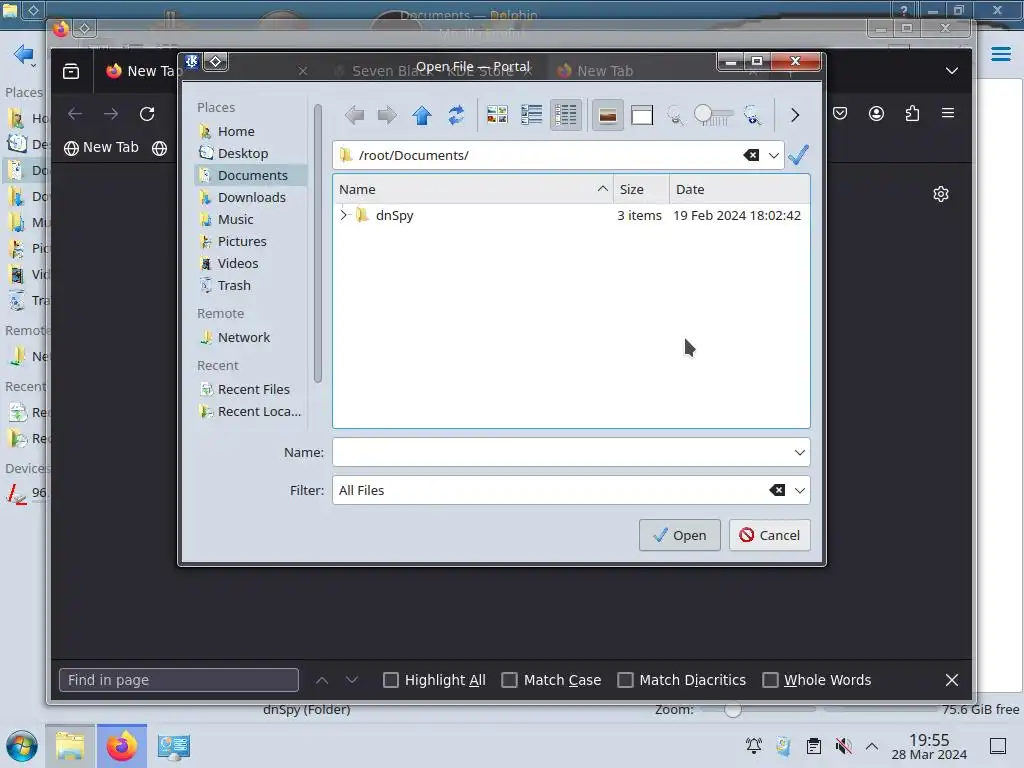Image resolution: width=1024 pixels, height=768 pixels.
Task: Switch to compact view mode
Action: coord(532,116)
